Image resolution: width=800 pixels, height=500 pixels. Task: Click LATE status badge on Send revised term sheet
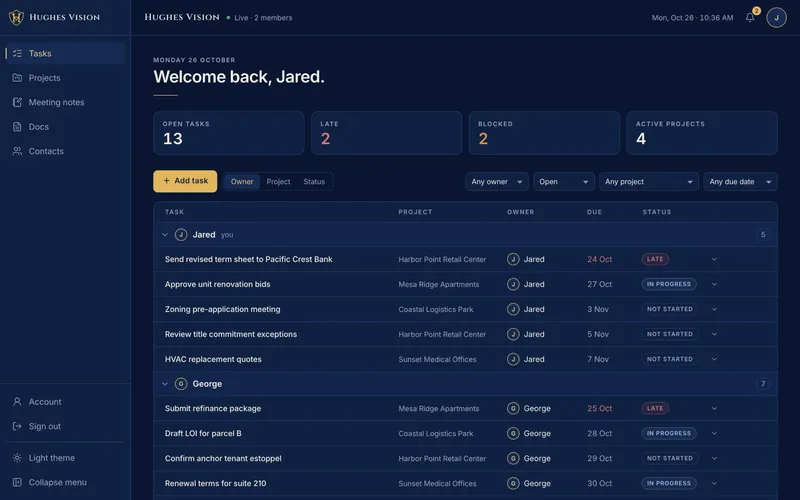click(655, 259)
